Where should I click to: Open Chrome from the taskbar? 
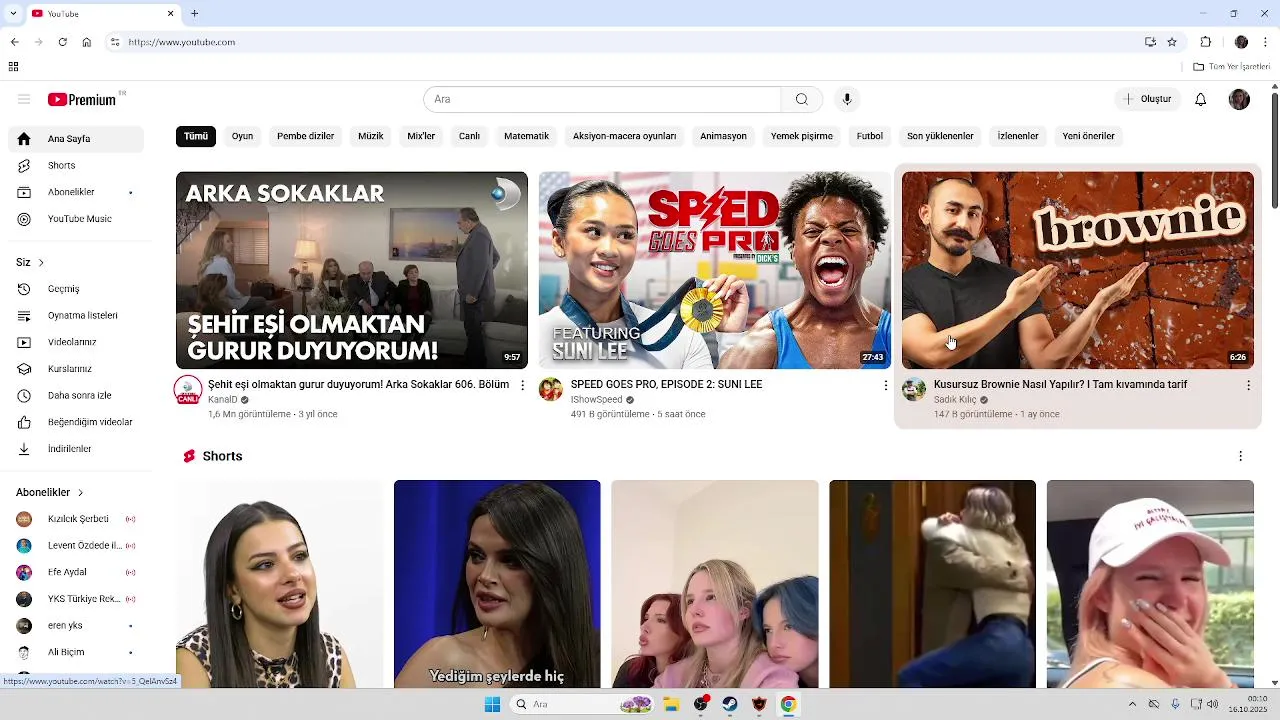point(788,704)
